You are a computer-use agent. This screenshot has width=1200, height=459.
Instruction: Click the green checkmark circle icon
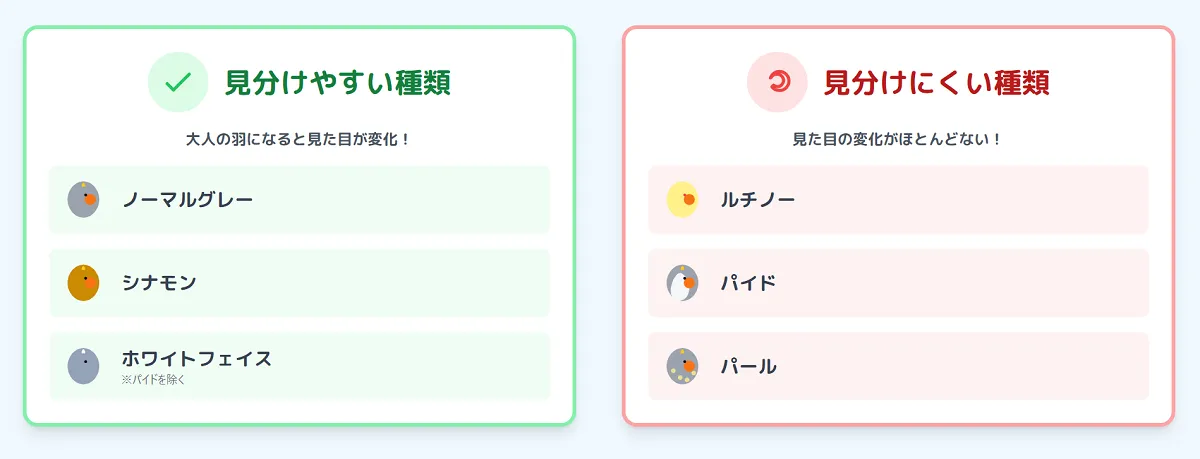[x=177, y=81]
